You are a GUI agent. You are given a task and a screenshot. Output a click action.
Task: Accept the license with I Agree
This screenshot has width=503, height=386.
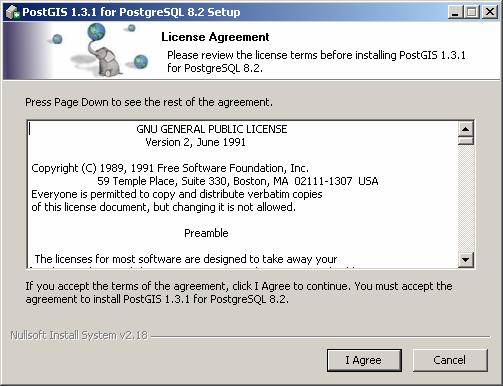(x=364, y=360)
